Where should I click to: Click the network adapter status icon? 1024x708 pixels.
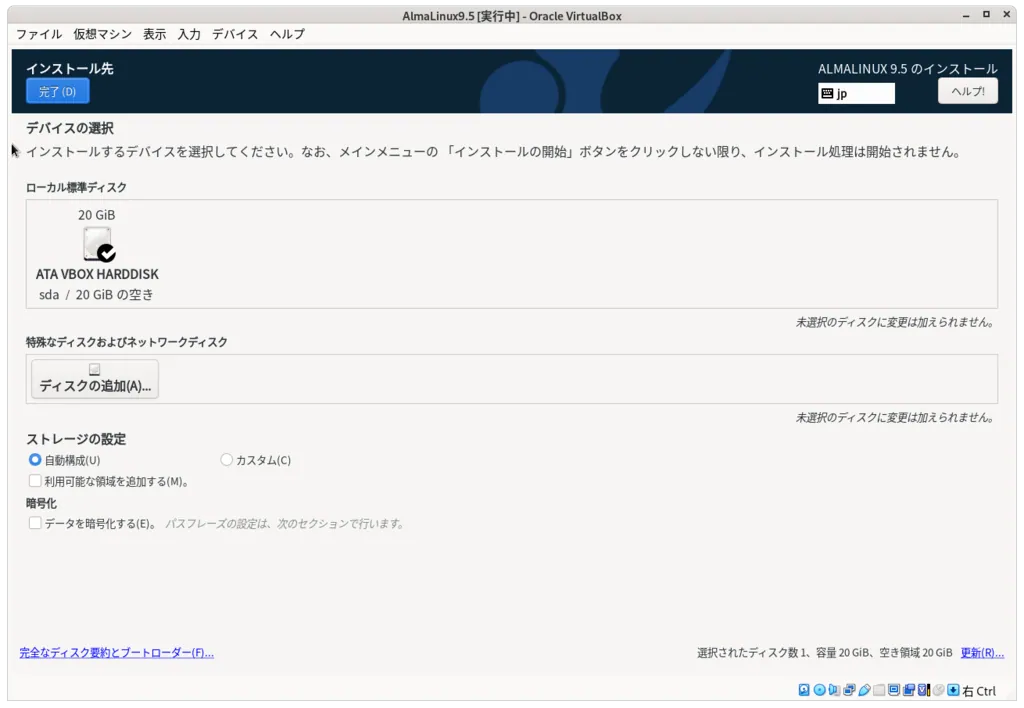[x=848, y=690]
